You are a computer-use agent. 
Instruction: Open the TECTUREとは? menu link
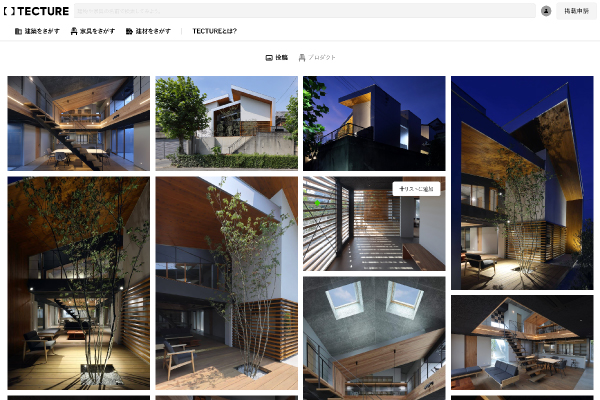pos(214,31)
